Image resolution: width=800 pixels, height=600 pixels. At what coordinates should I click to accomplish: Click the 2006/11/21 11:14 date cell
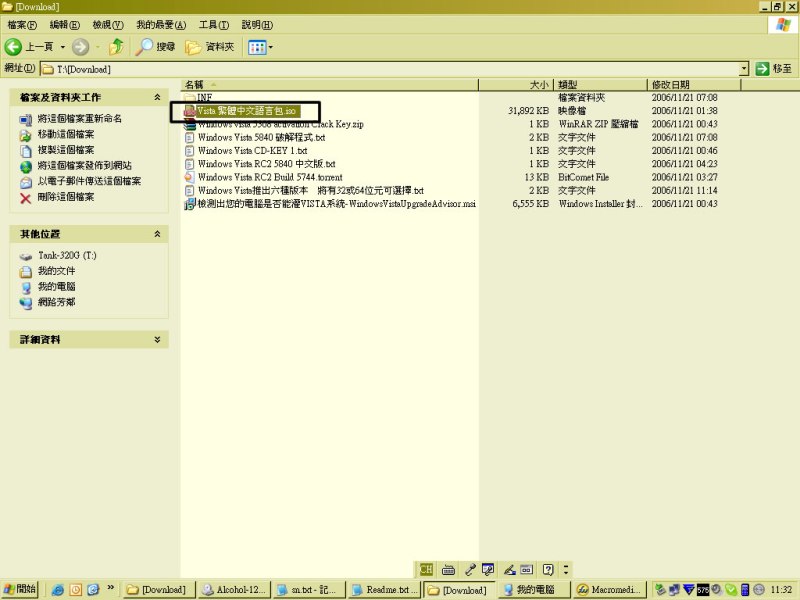pos(684,190)
